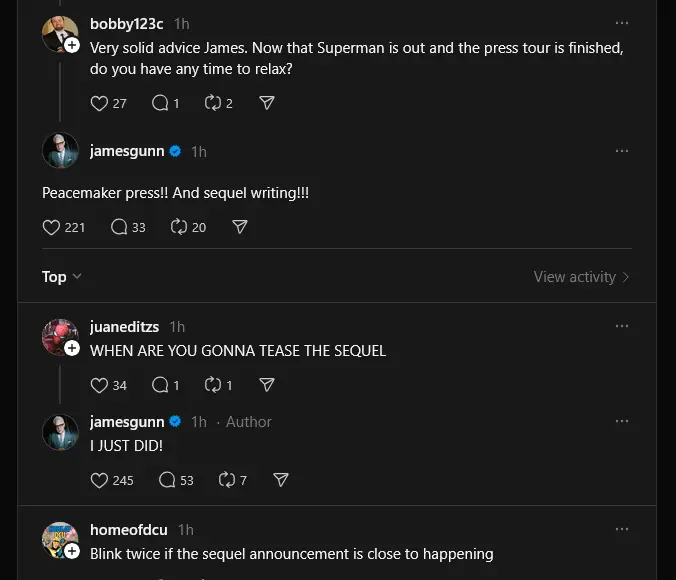The height and width of the screenshot is (580, 676).
Task: Open View activity link
Action: (581, 277)
